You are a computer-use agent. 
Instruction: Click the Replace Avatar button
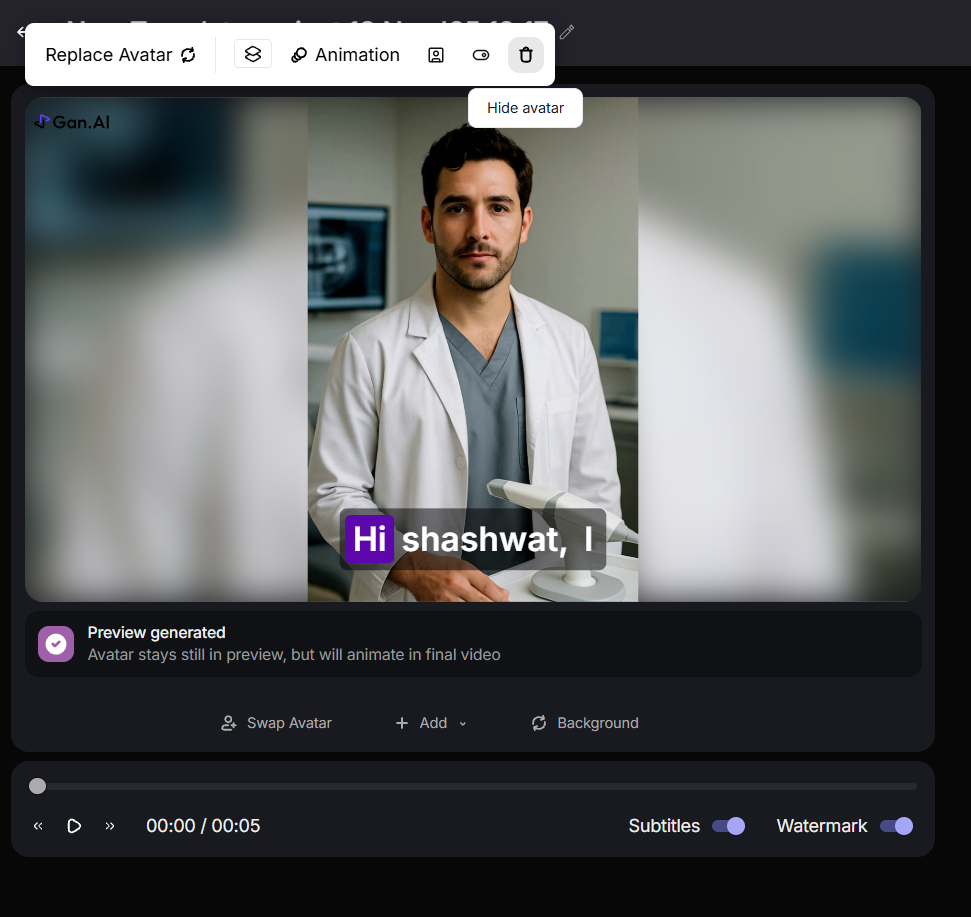120,55
